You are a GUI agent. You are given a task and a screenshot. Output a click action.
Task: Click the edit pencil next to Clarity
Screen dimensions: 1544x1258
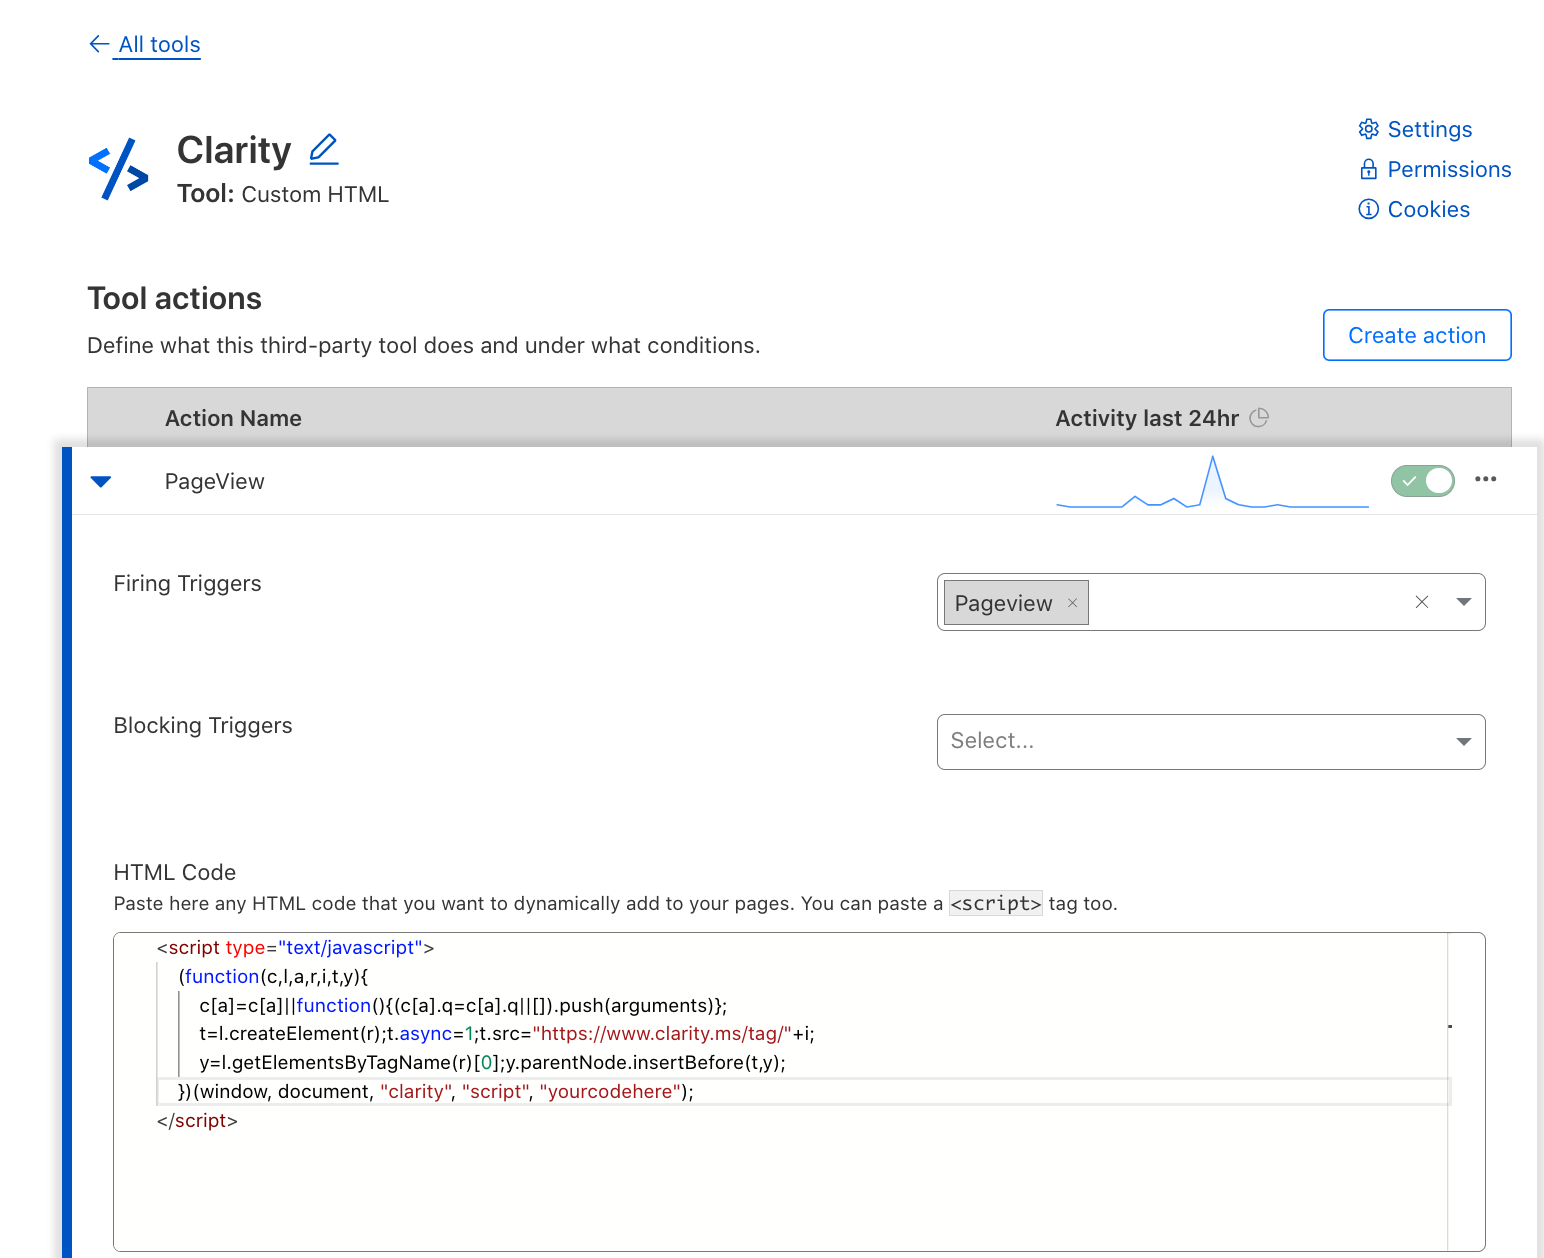click(323, 148)
